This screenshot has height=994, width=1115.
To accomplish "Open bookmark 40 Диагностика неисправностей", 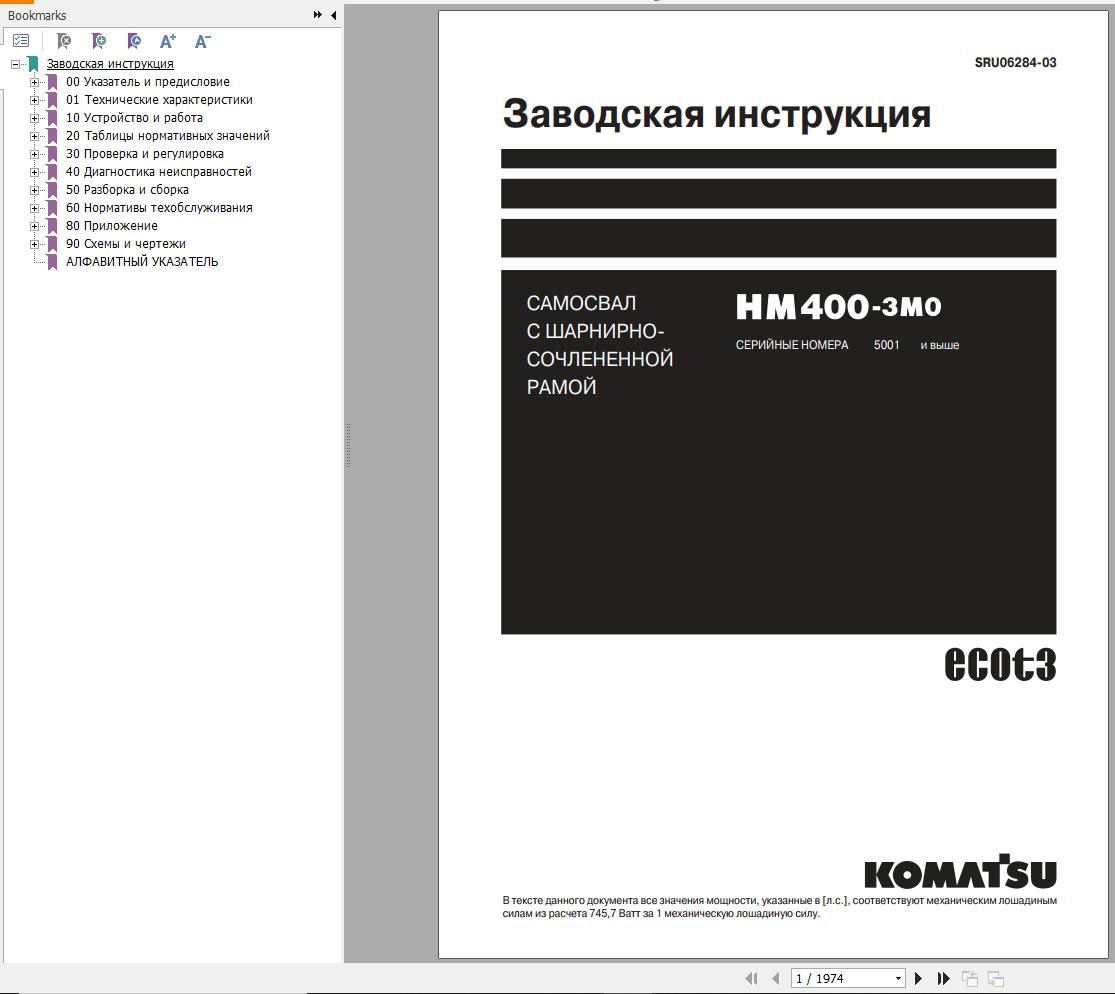I will pyautogui.click(x=159, y=172).
